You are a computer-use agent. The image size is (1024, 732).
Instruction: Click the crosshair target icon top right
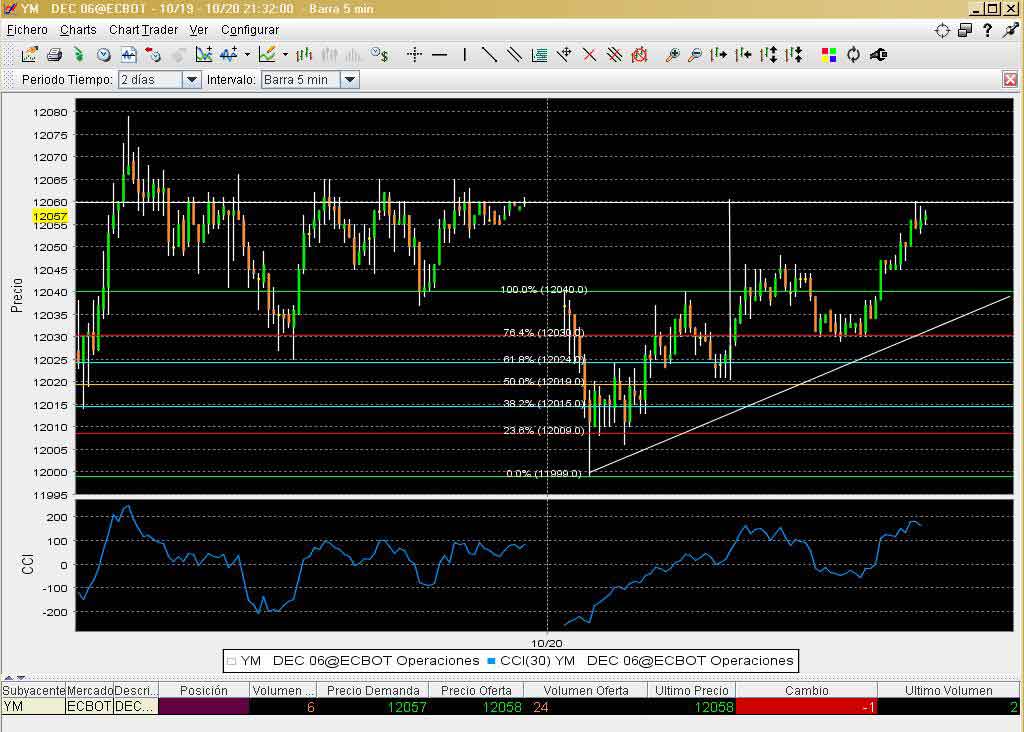click(x=942, y=30)
